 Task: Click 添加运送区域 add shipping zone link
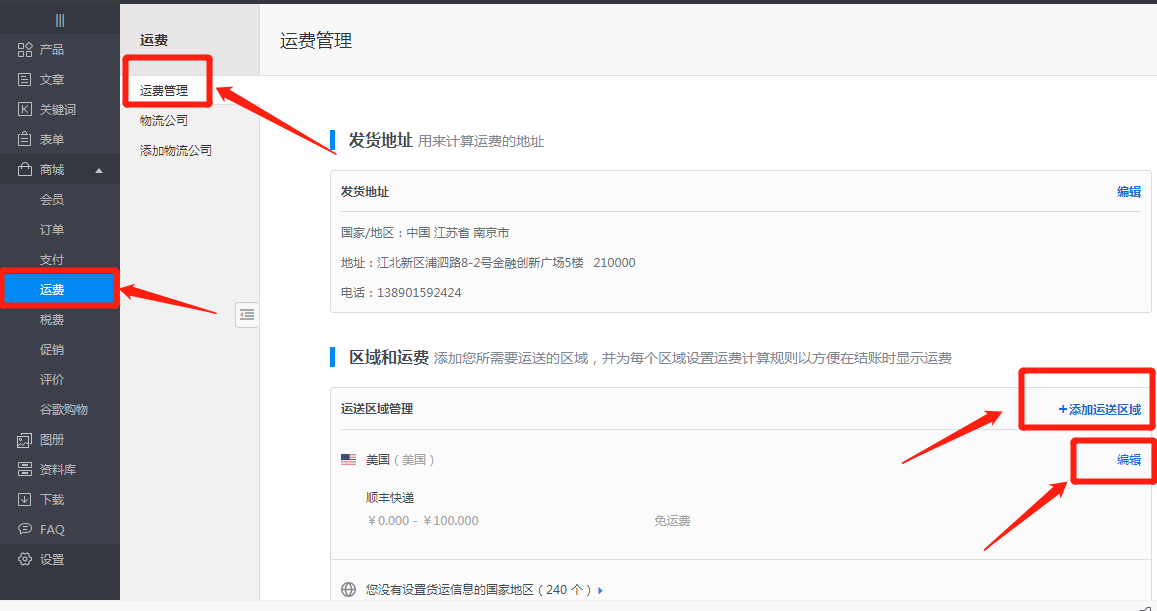click(1099, 409)
